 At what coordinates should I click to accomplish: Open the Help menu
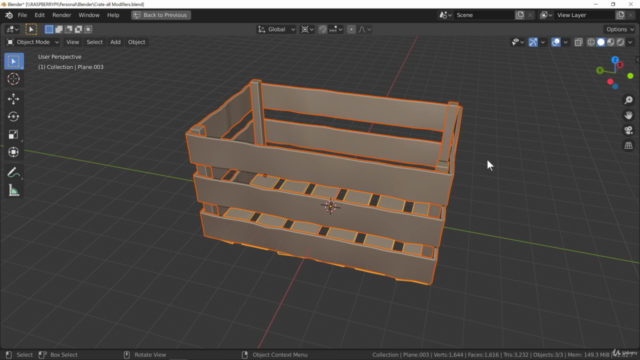(113, 15)
